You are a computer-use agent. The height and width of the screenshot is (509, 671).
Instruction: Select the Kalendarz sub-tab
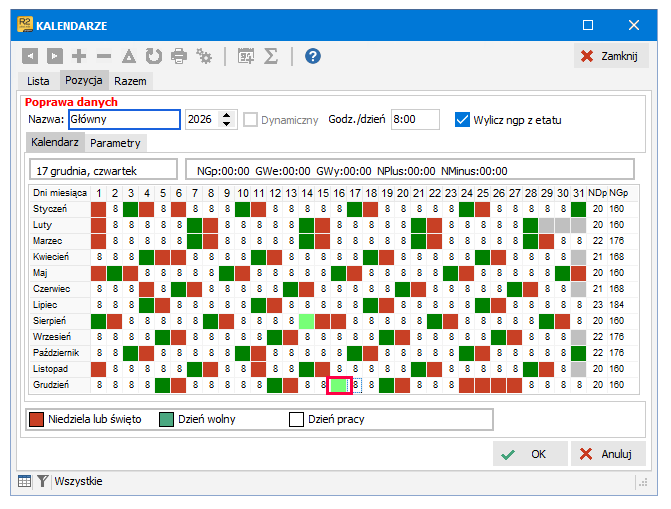[x=55, y=142]
